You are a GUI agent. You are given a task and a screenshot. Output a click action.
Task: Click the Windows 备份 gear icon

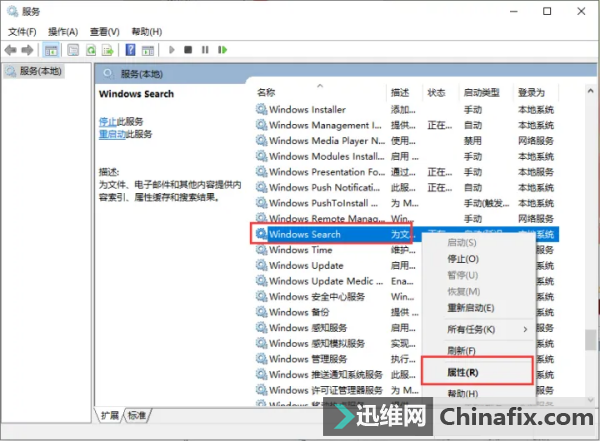(x=261, y=312)
